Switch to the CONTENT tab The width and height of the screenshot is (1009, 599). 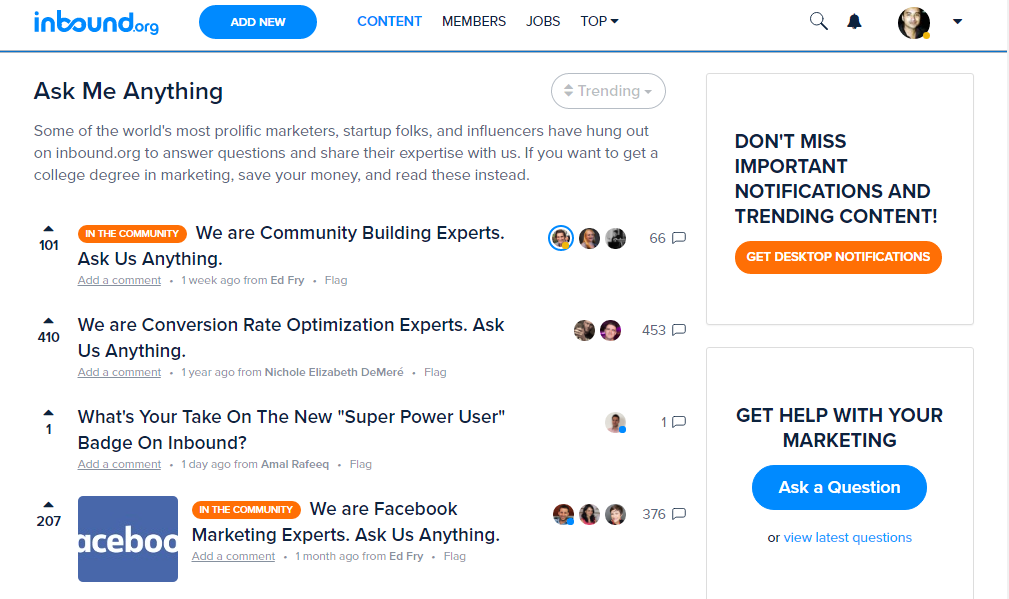(x=389, y=21)
